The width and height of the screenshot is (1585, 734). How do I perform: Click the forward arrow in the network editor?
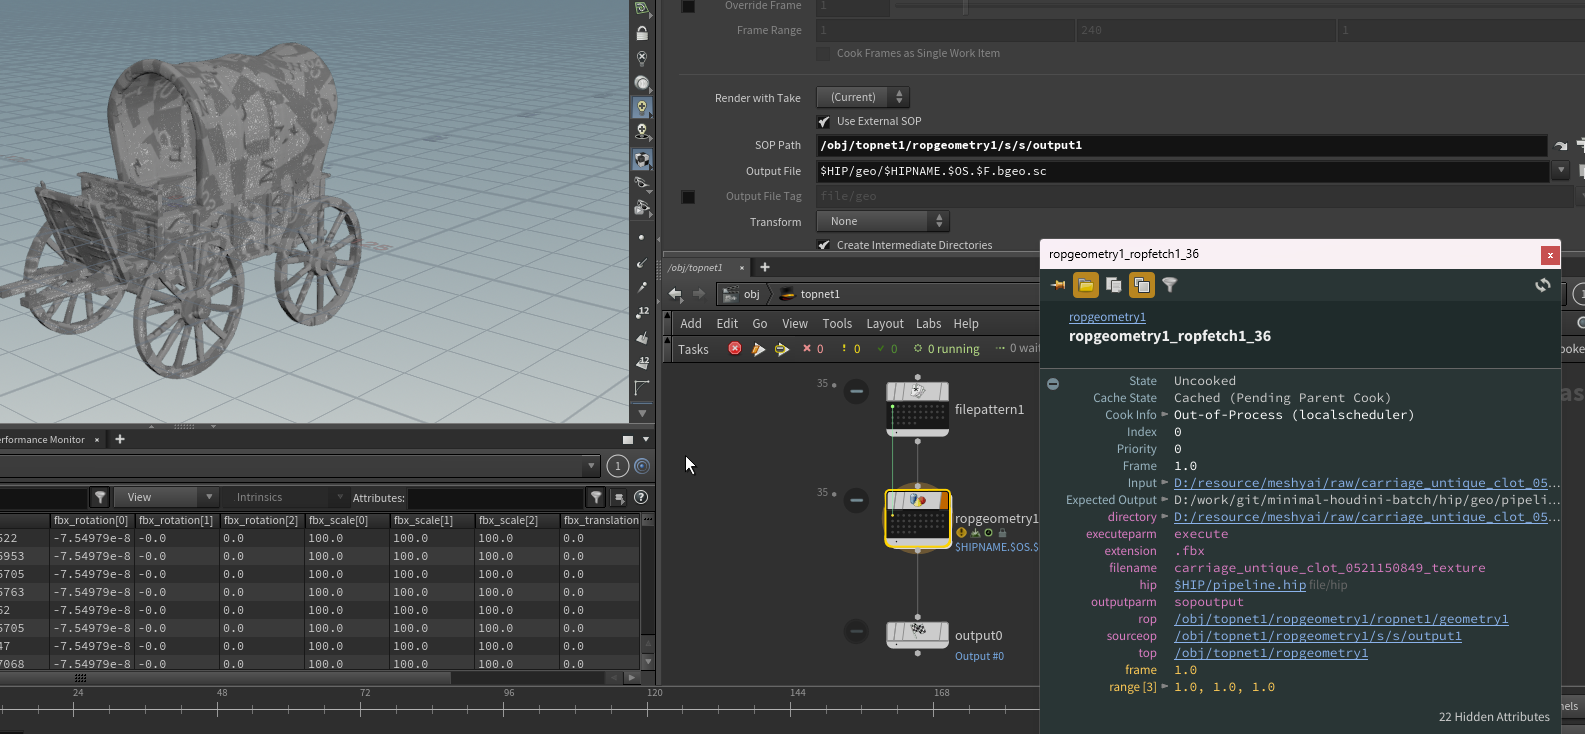pos(699,294)
